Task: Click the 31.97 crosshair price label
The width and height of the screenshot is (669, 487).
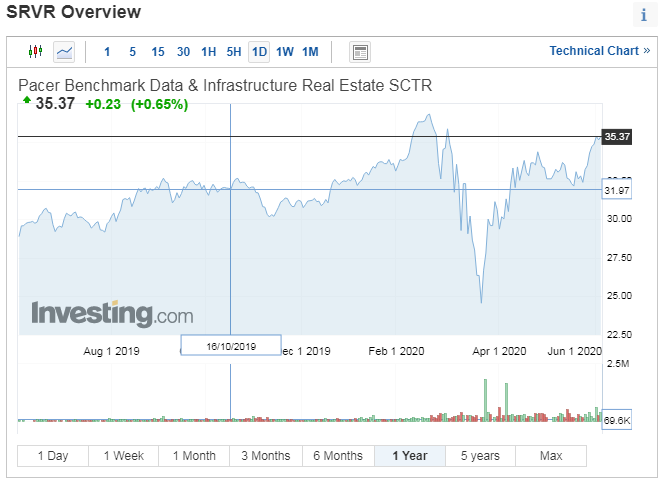Action: pyautogui.click(x=617, y=190)
